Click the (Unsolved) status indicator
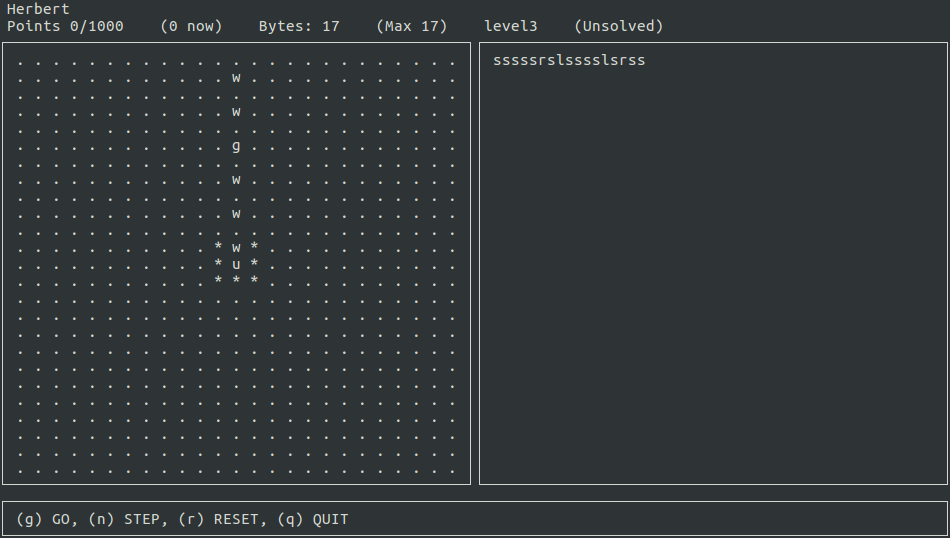This screenshot has width=950, height=538. click(618, 26)
